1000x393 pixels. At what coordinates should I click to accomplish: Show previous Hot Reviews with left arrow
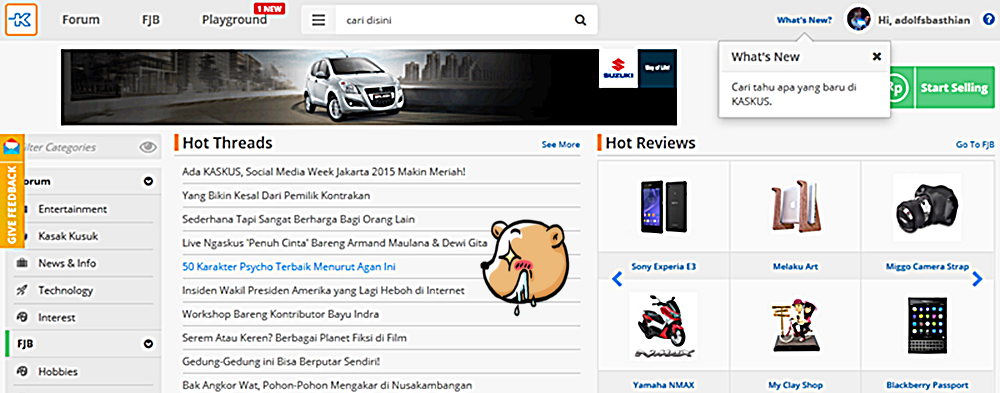point(617,279)
